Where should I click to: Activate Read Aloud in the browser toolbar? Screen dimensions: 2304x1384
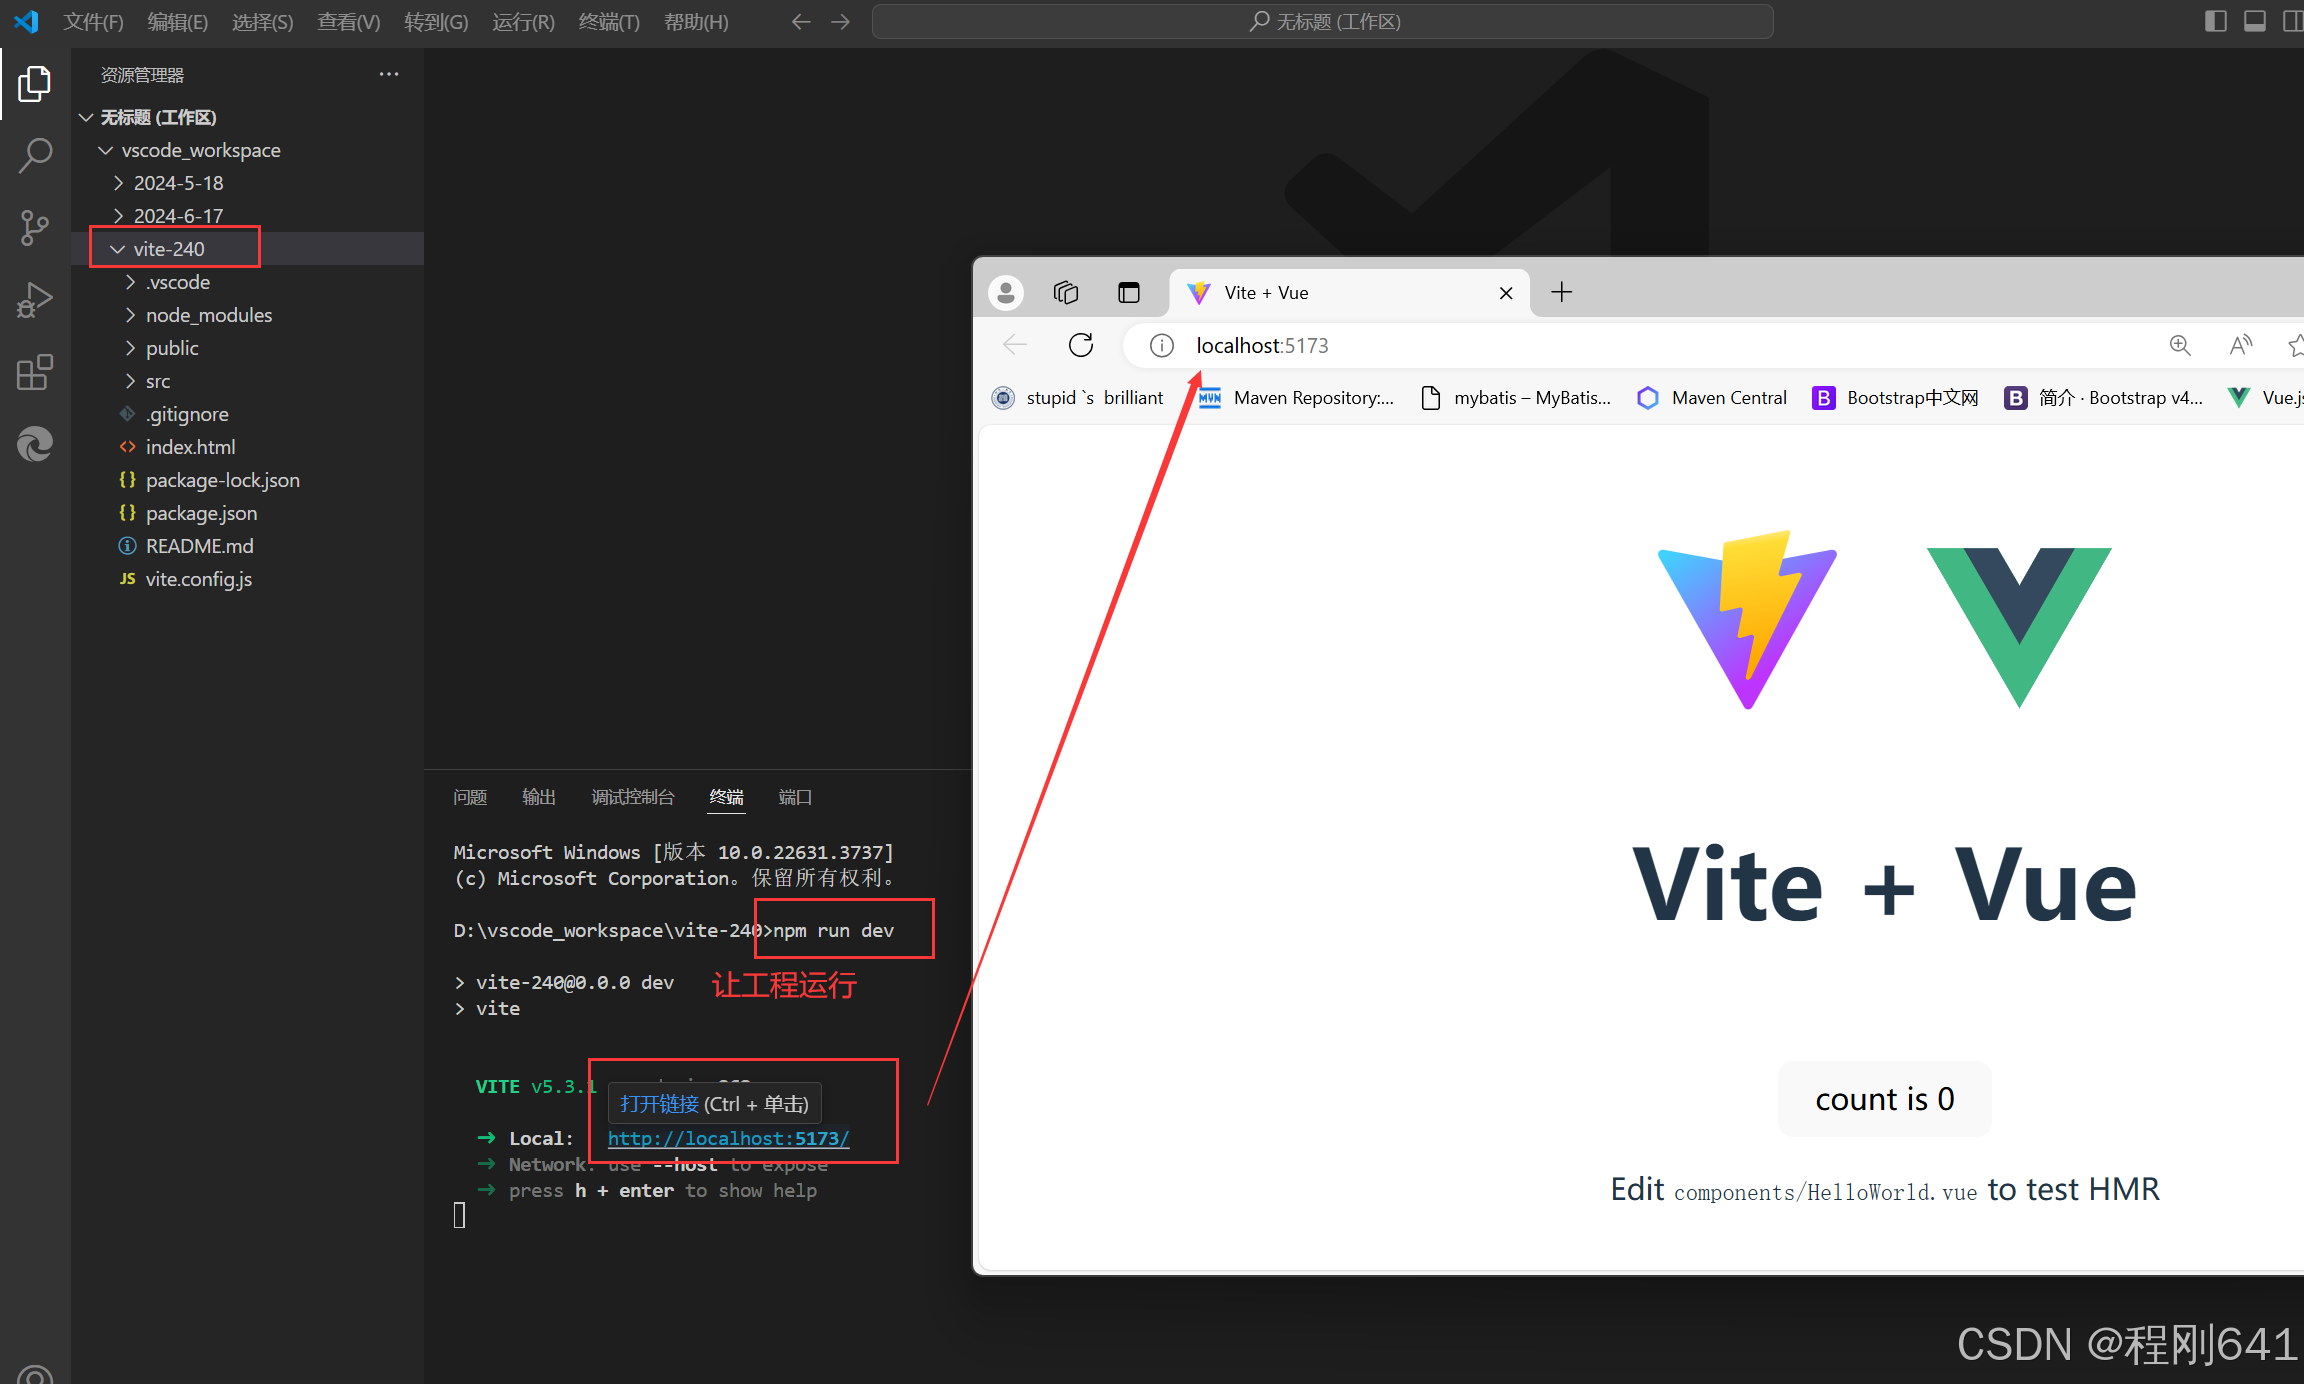tap(2240, 344)
